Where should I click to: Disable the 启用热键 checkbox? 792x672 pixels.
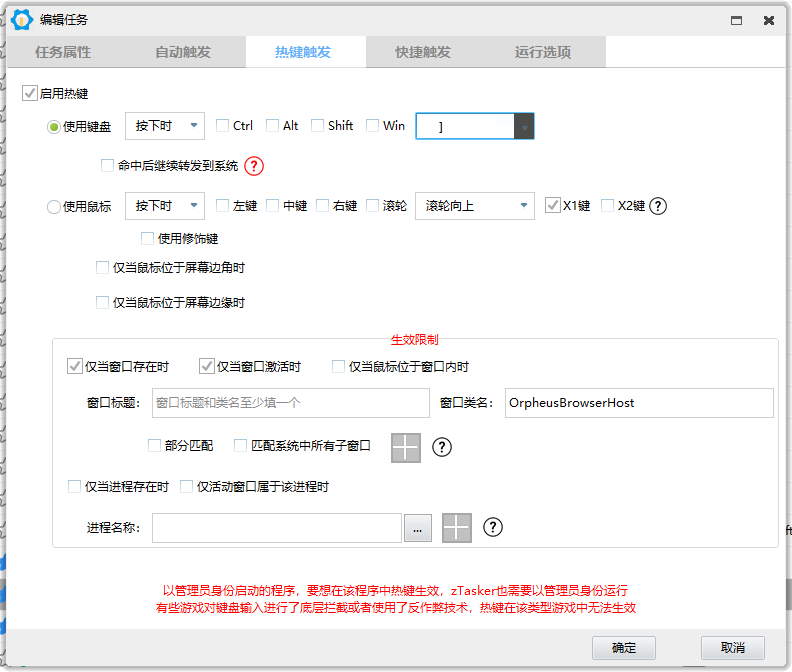(x=30, y=94)
